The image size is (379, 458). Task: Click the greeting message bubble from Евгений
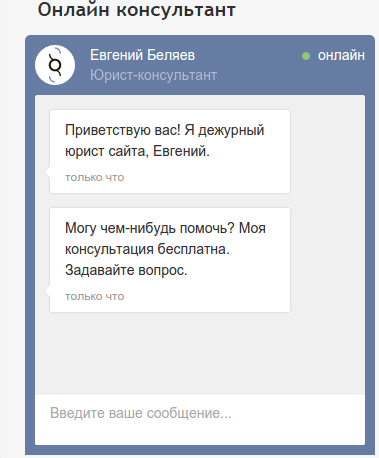[170, 151]
